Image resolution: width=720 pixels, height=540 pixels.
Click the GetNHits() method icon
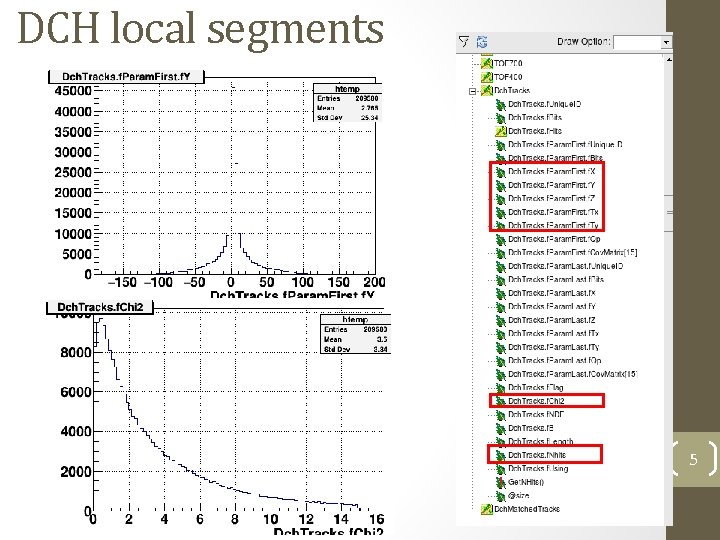click(501, 483)
